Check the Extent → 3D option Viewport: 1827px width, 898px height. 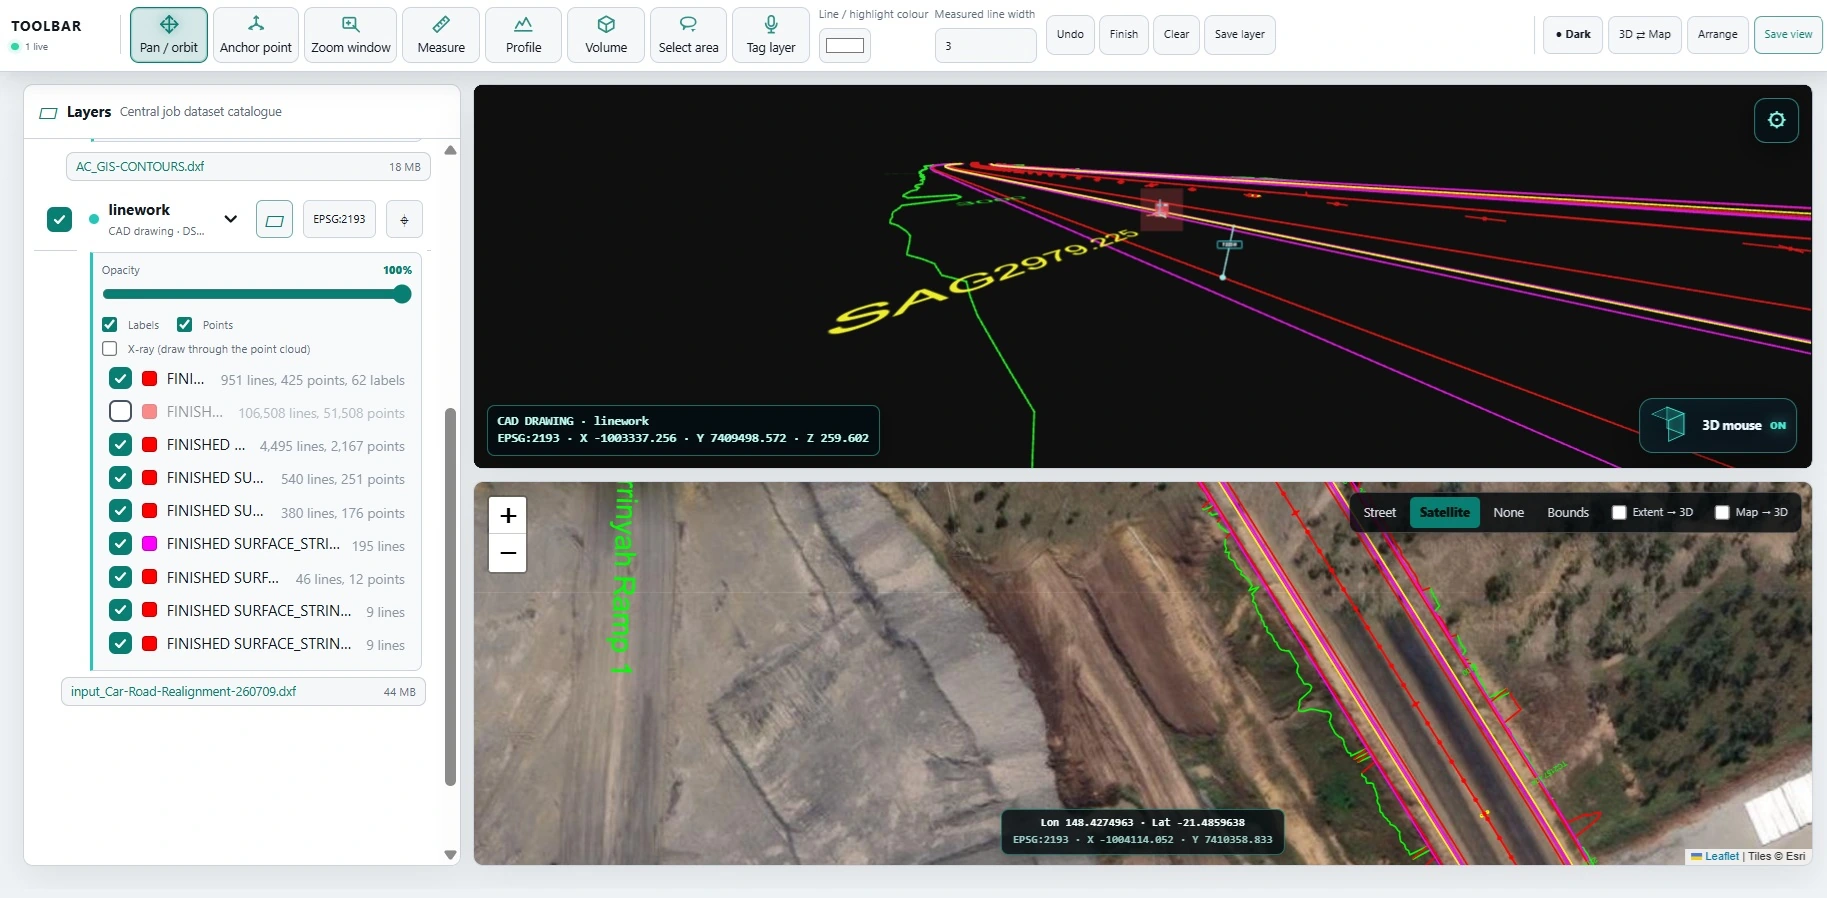point(1619,512)
